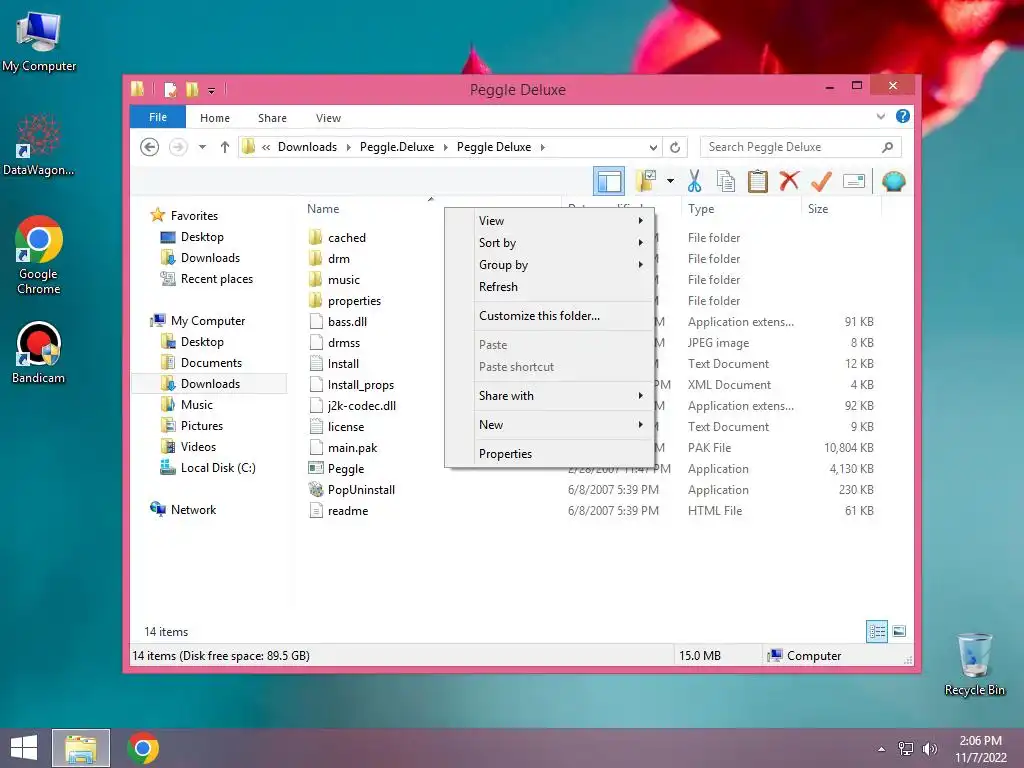Switch to the View ribbon tab

pyautogui.click(x=328, y=118)
